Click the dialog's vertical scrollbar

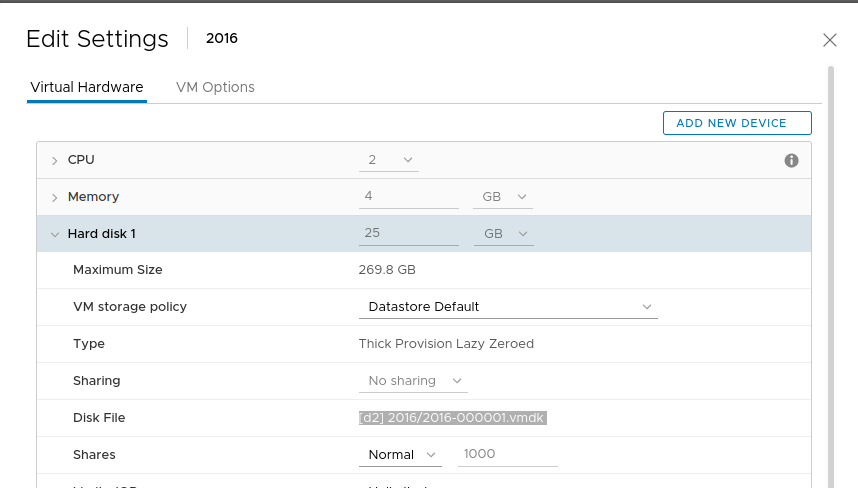(x=831, y=270)
